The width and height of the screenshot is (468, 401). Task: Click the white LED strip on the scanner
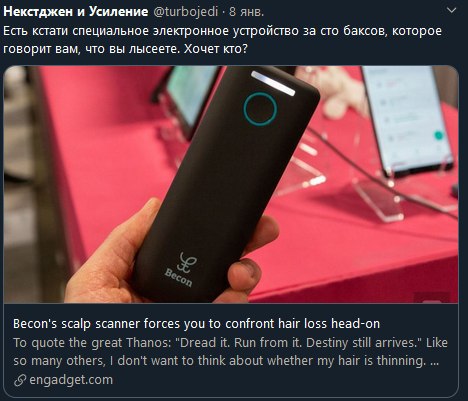pyautogui.click(x=273, y=83)
